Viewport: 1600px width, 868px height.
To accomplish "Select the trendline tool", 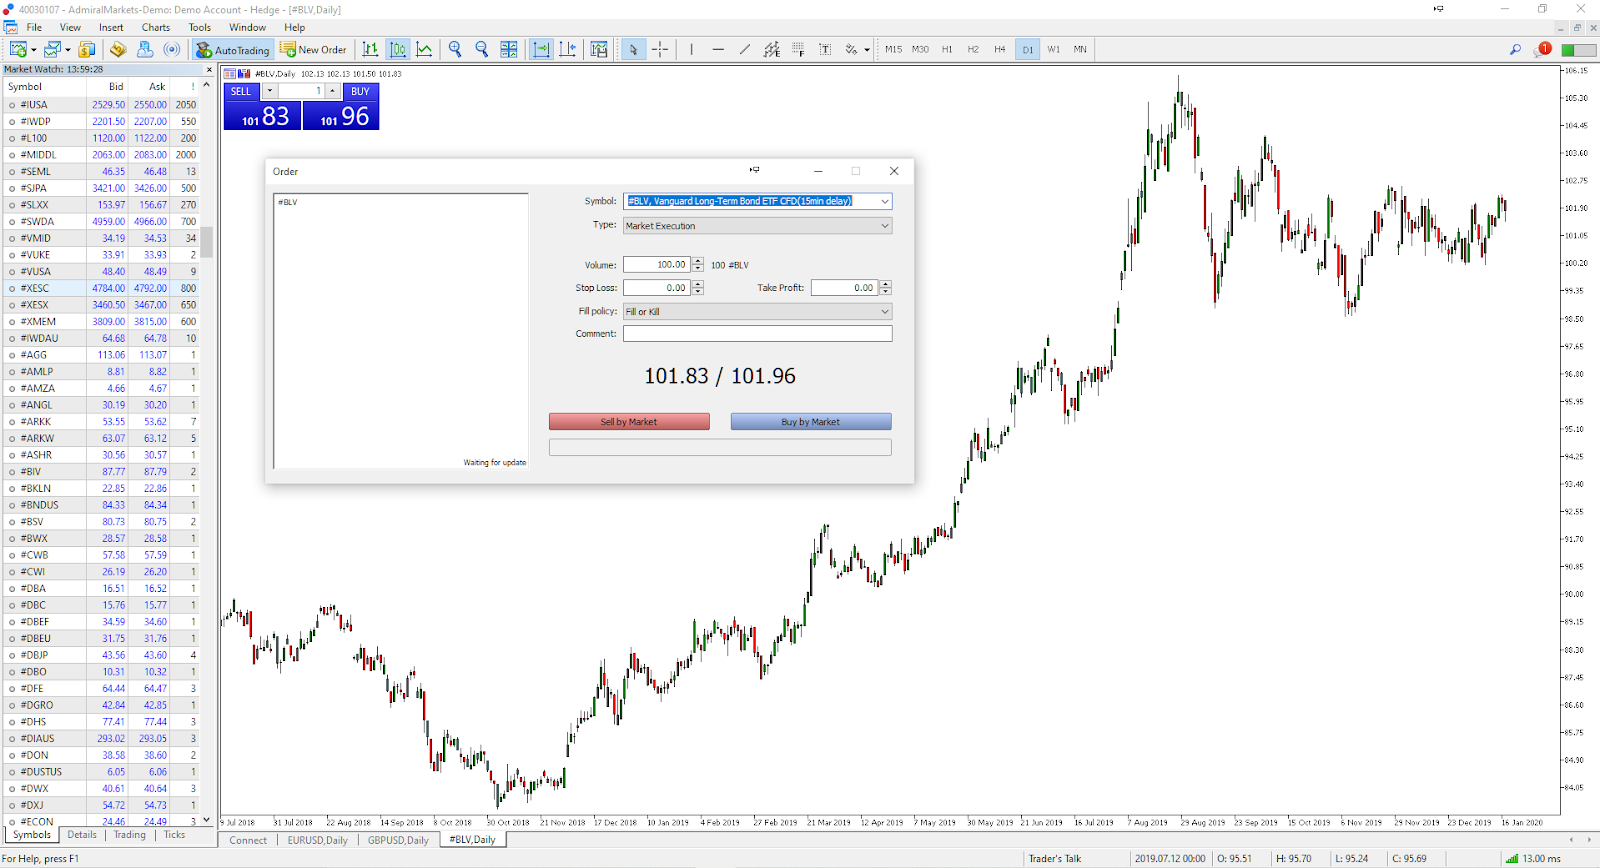I will tap(745, 49).
